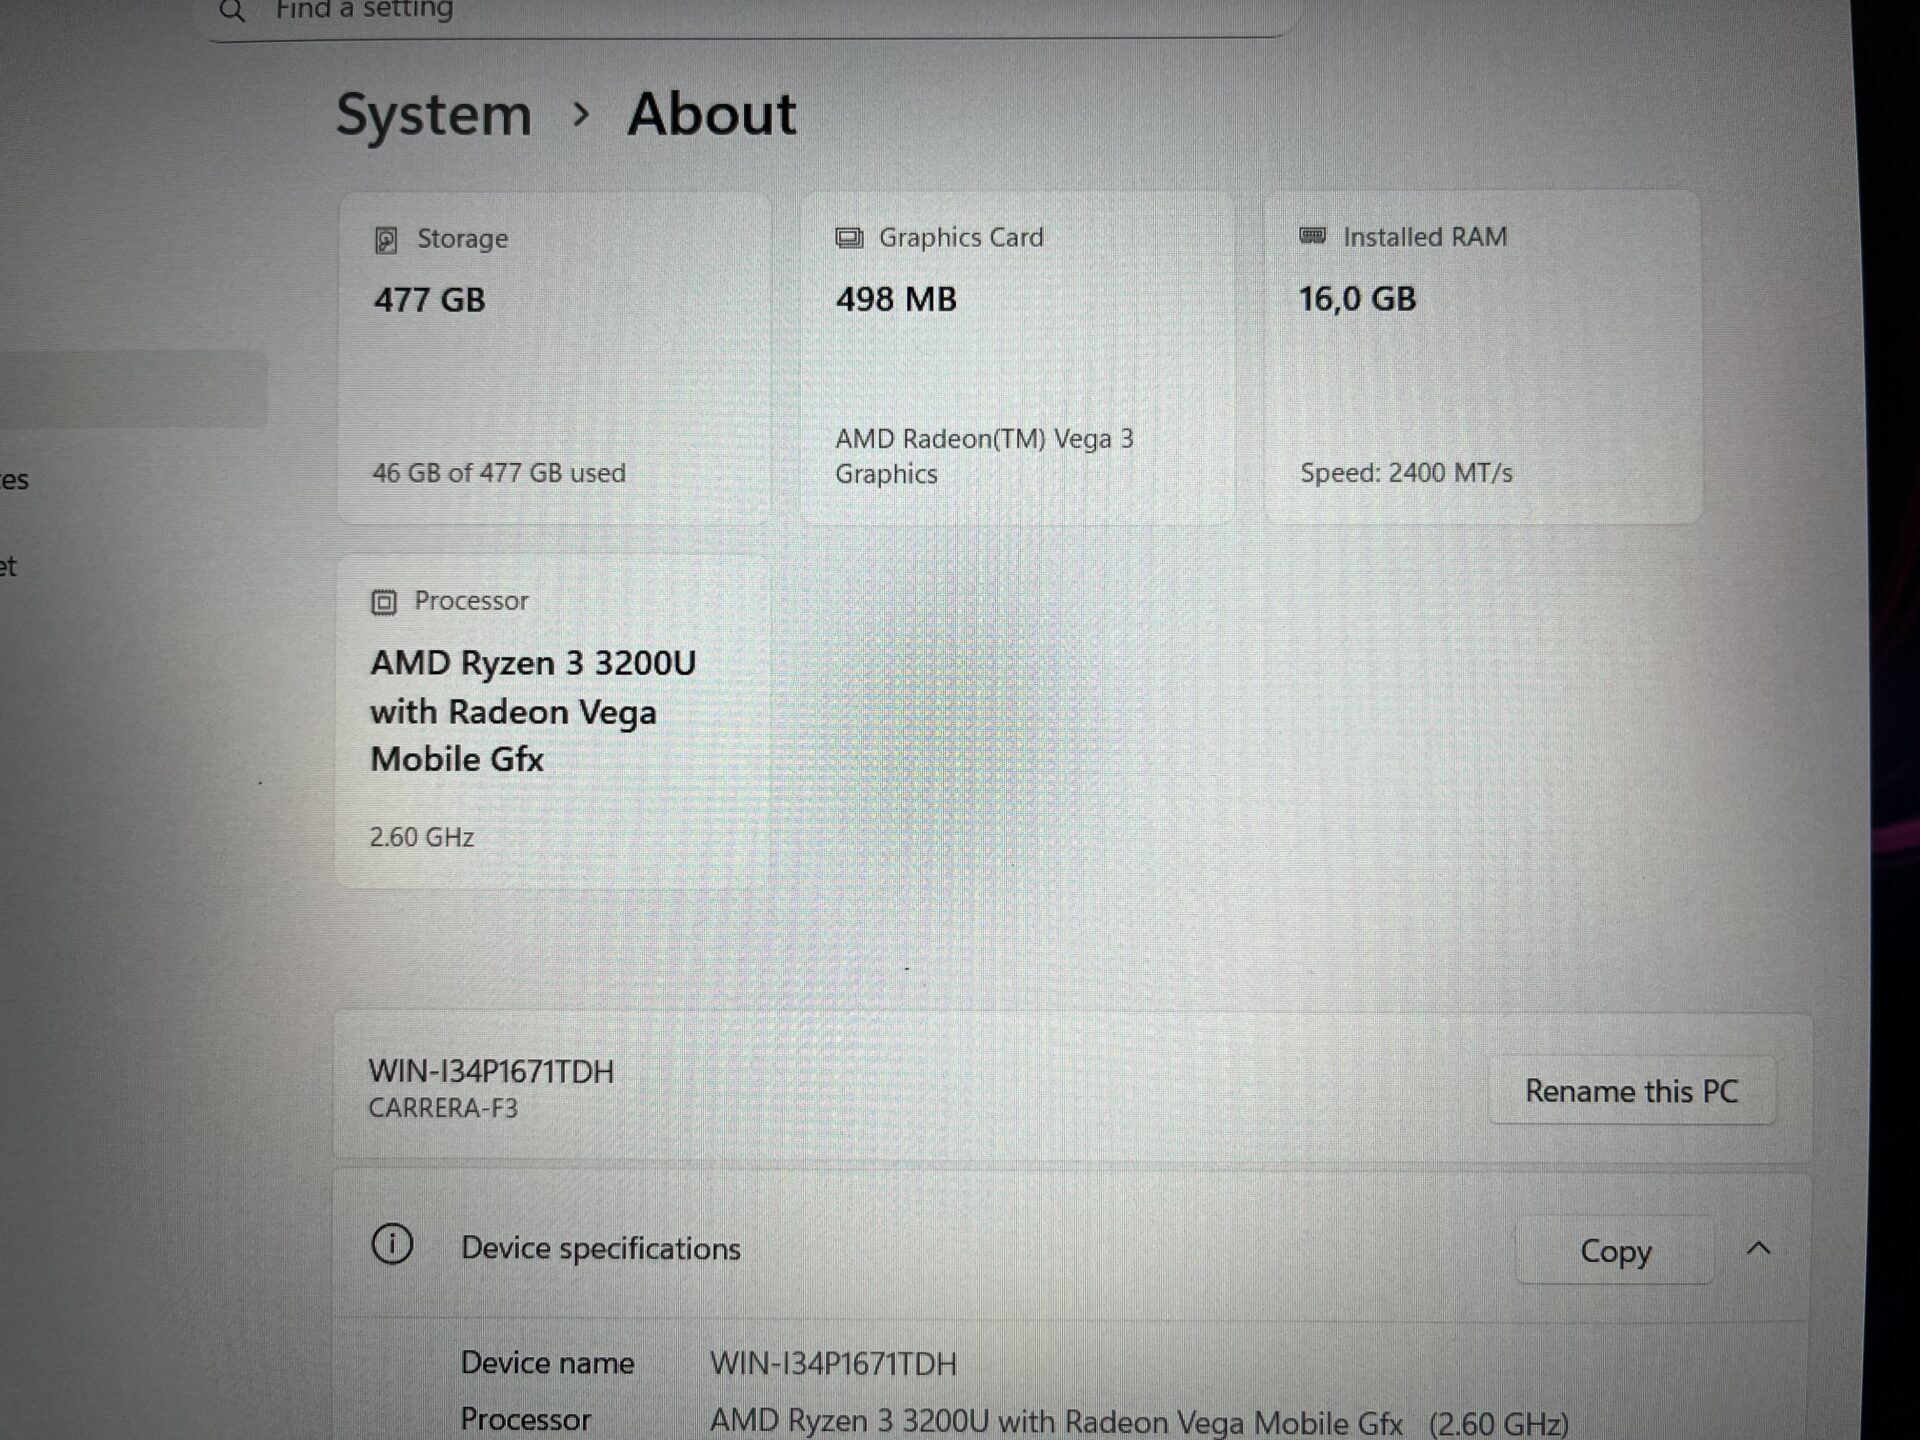The height and width of the screenshot is (1440, 1920).
Task: Click the Processor chip icon
Action: tap(384, 602)
